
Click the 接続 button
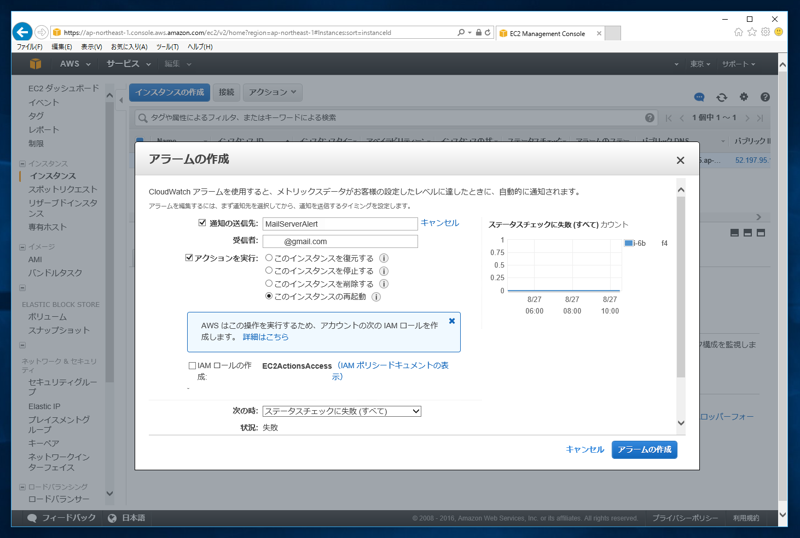pyautogui.click(x=226, y=92)
